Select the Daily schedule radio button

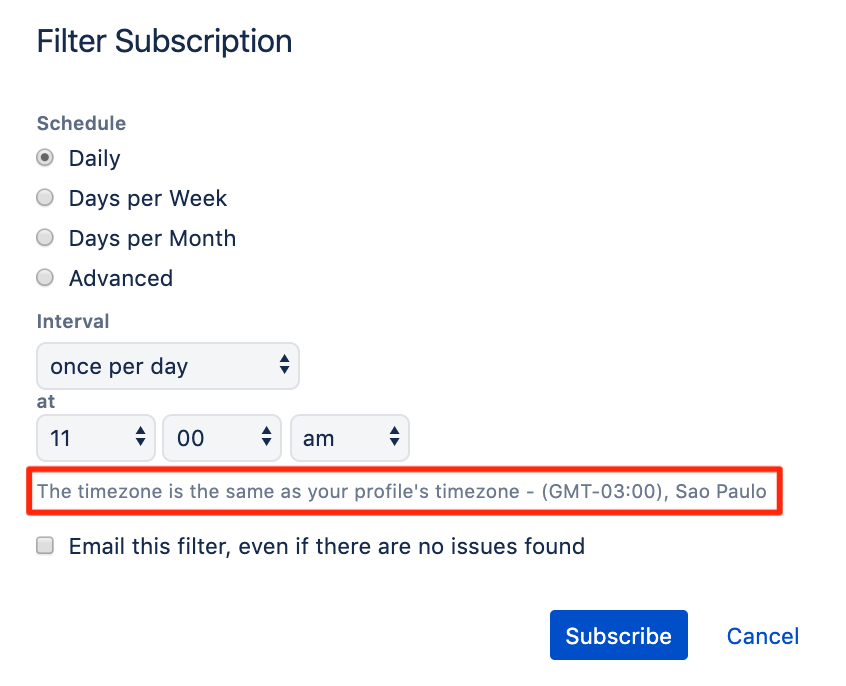pyautogui.click(x=45, y=158)
